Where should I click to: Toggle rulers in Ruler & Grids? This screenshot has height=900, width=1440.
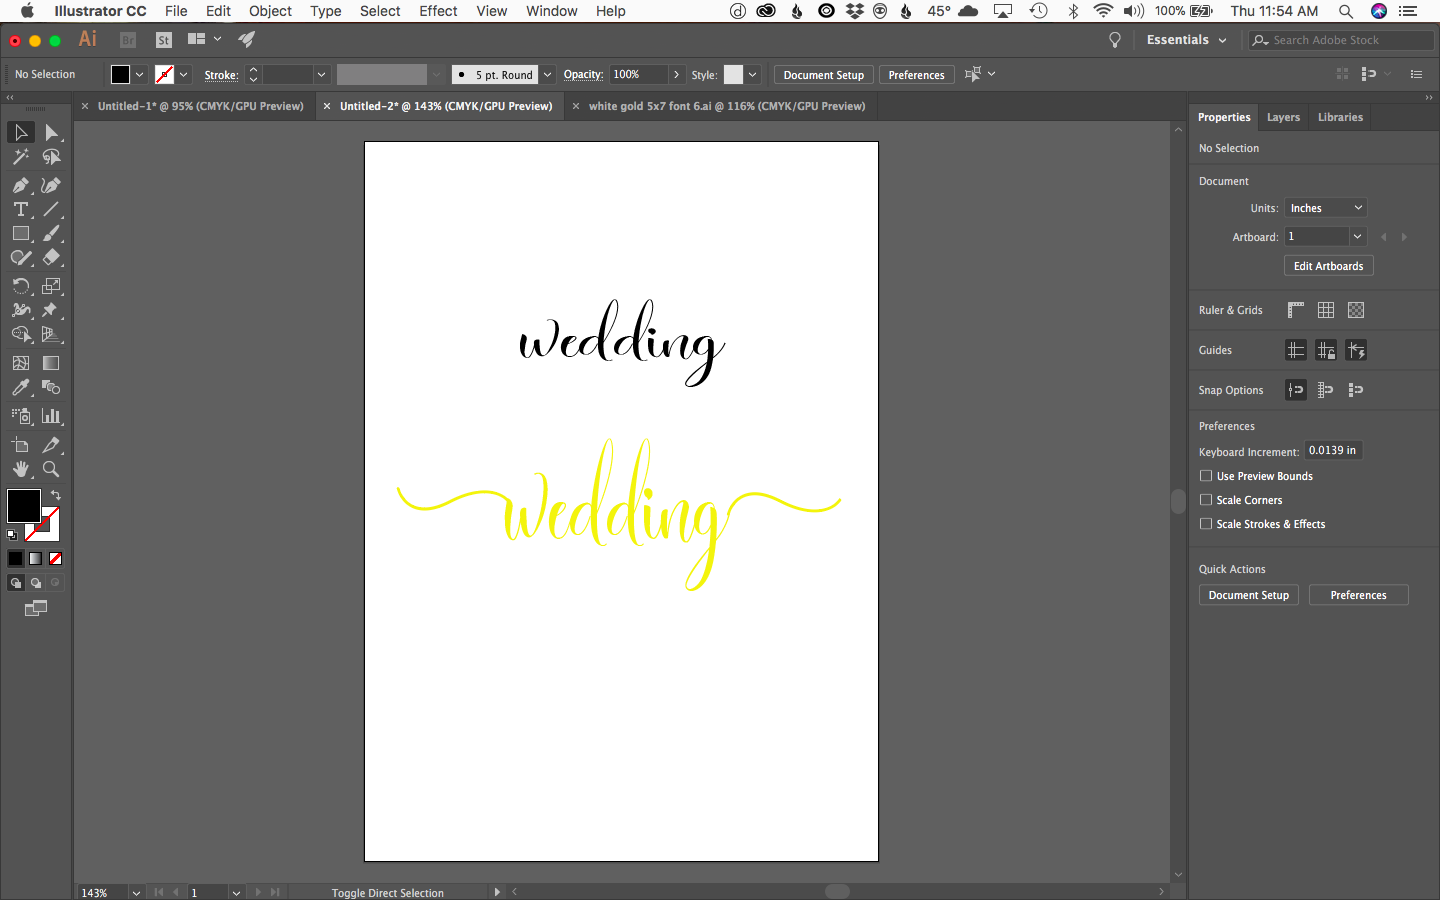[1296, 310]
